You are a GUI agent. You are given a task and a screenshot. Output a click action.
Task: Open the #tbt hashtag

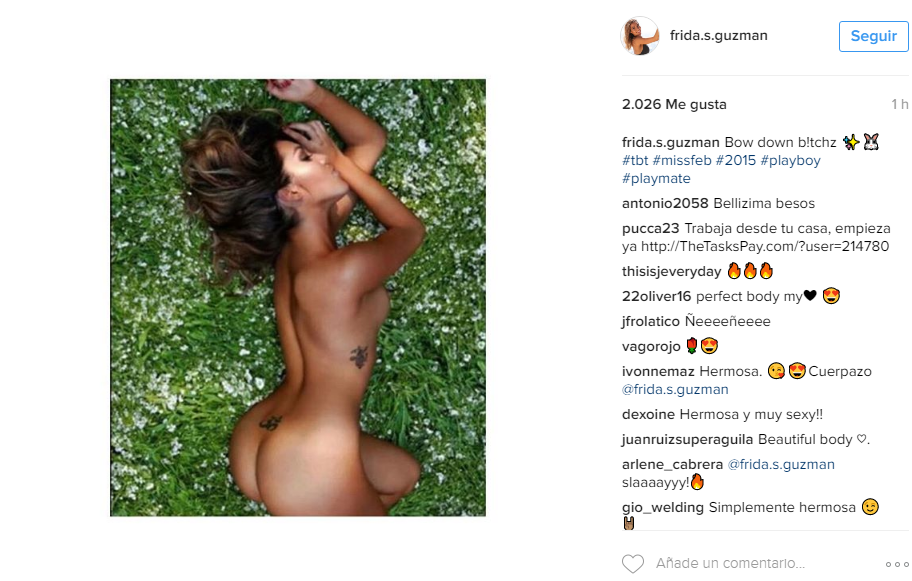pyautogui.click(x=635, y=161)
